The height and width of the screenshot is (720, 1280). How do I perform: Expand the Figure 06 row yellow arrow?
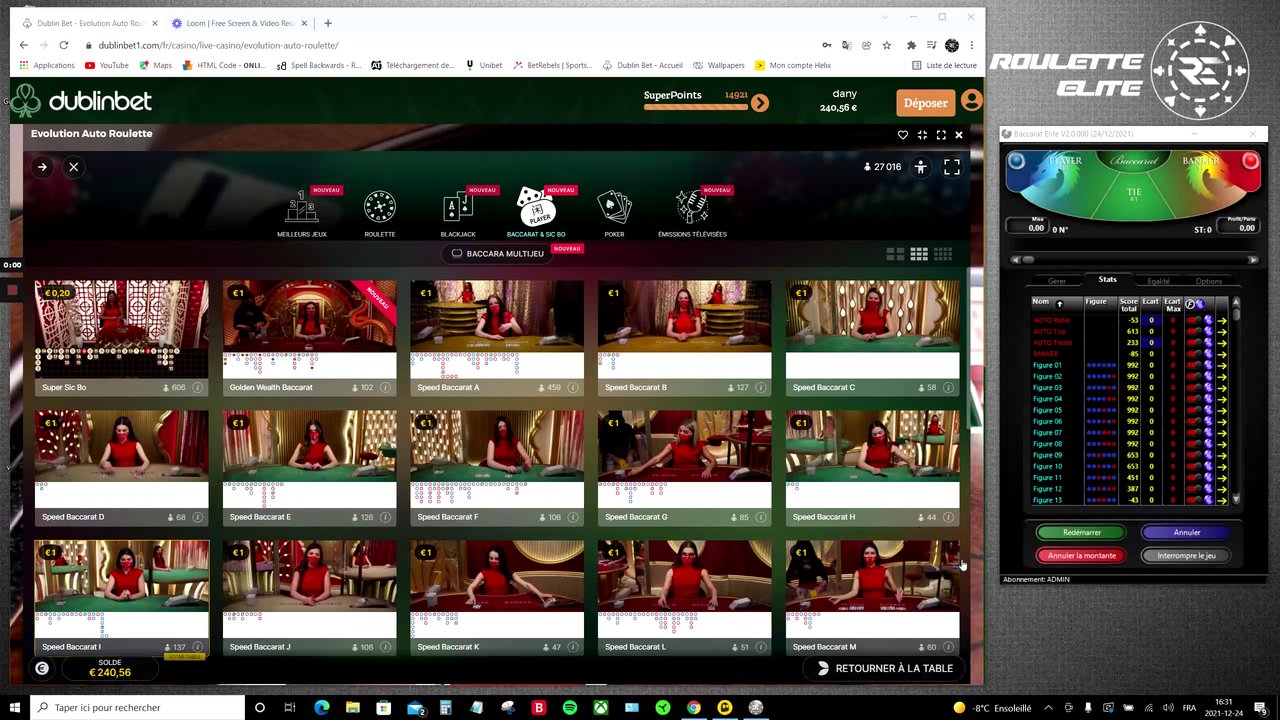(x=1222, y=422)
